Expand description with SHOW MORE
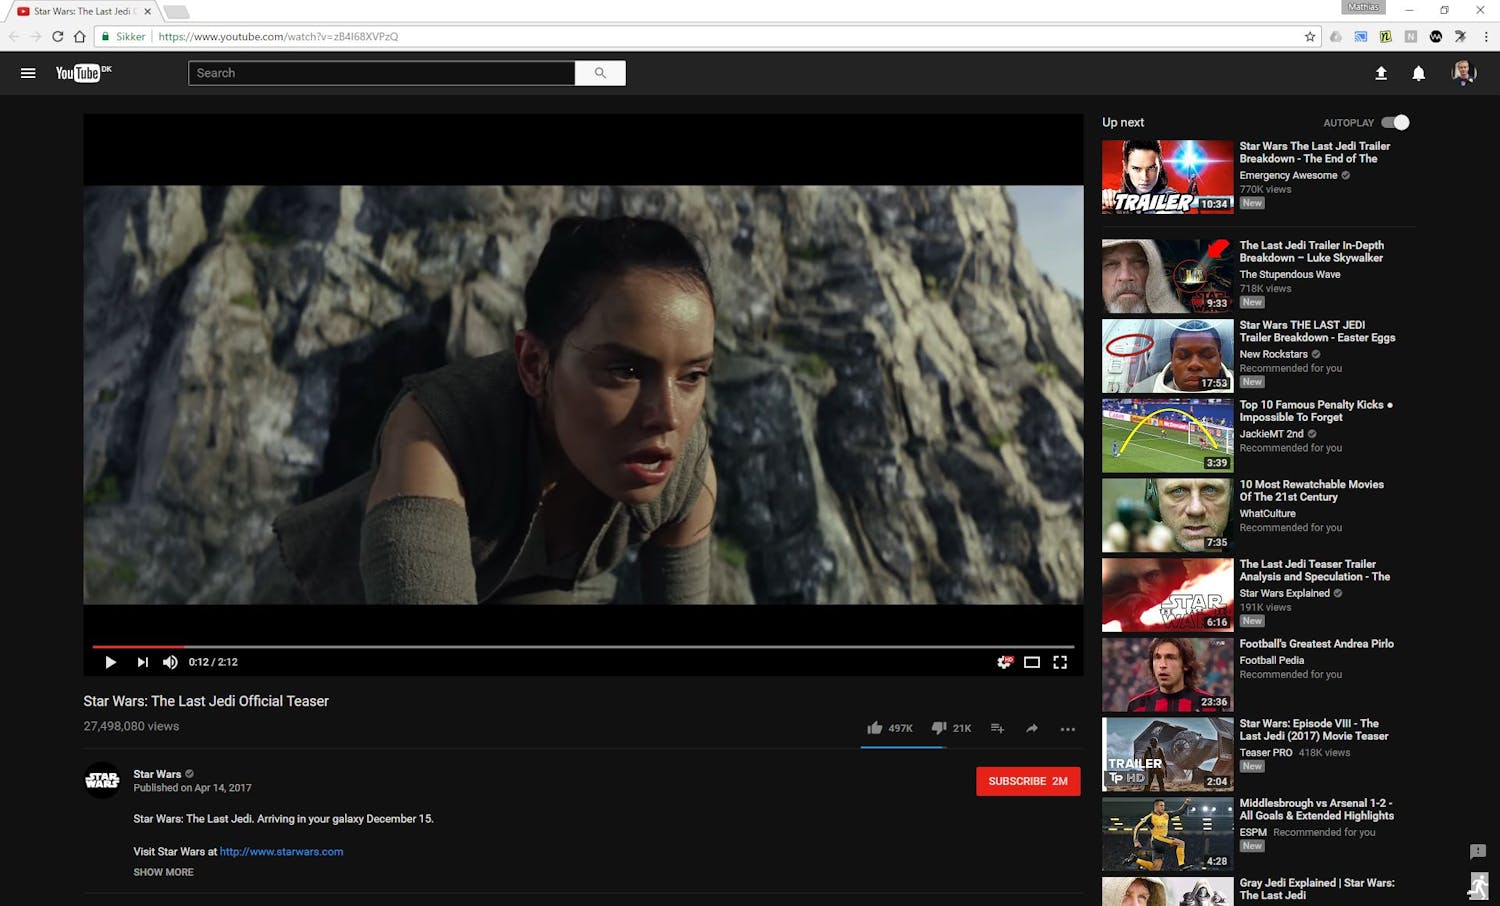Screen dimensions: 1500x906 tap(163, 872)
